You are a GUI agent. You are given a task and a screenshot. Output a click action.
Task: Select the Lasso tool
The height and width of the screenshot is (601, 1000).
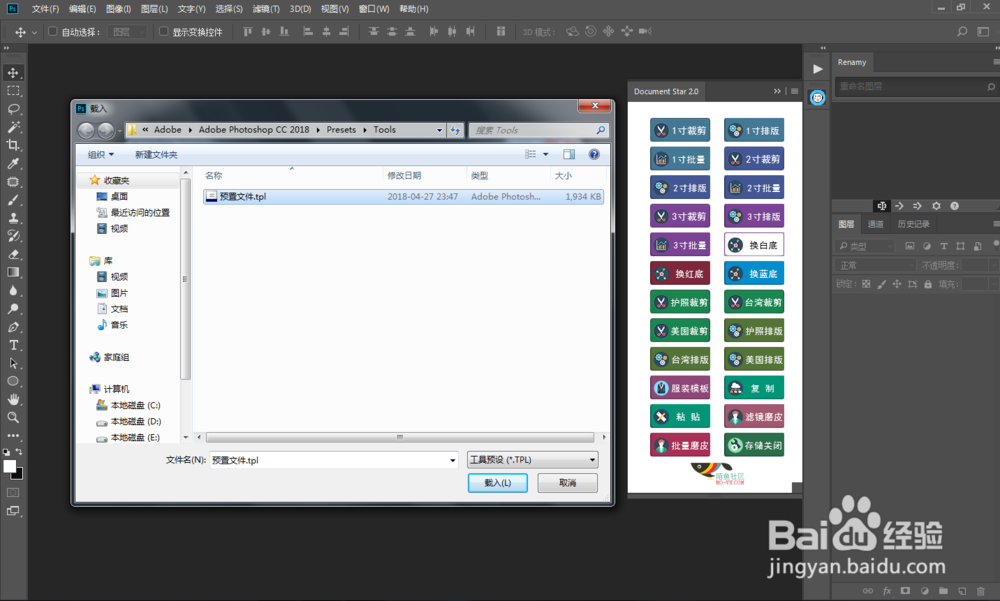[13, 108]
